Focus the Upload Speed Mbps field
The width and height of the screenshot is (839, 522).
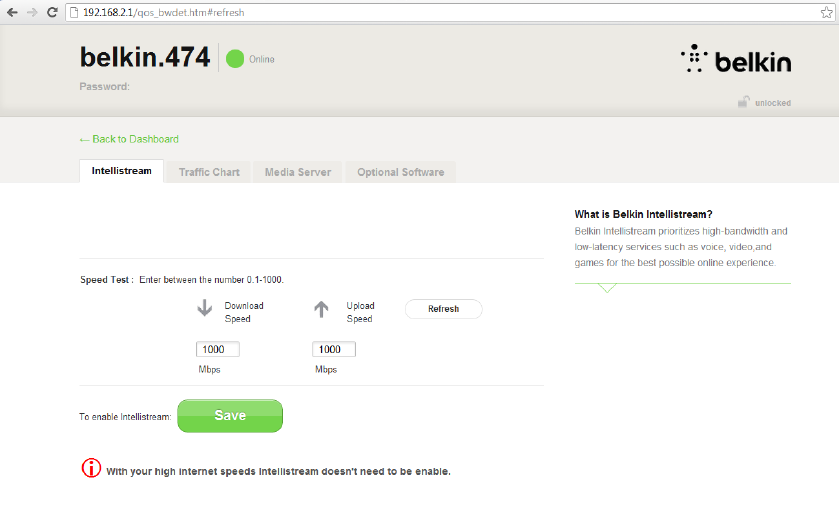tap(334, 349)
